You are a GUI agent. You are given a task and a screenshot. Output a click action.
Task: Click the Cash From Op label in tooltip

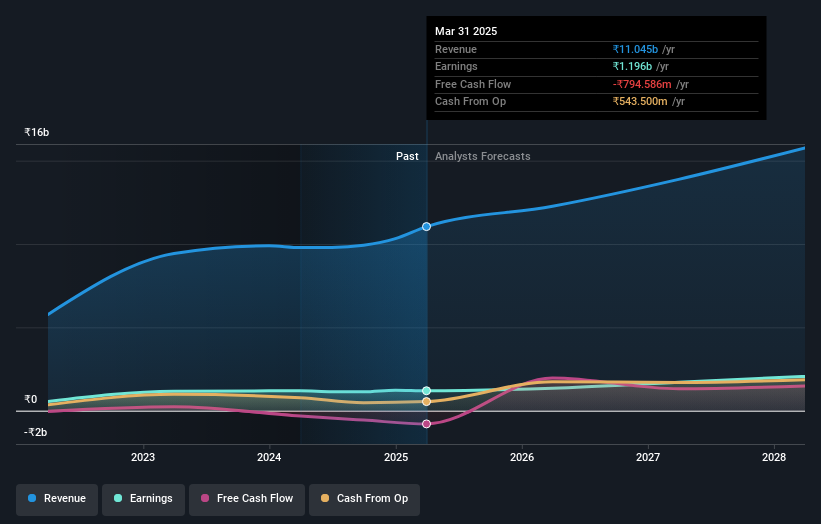click(470, 102)
